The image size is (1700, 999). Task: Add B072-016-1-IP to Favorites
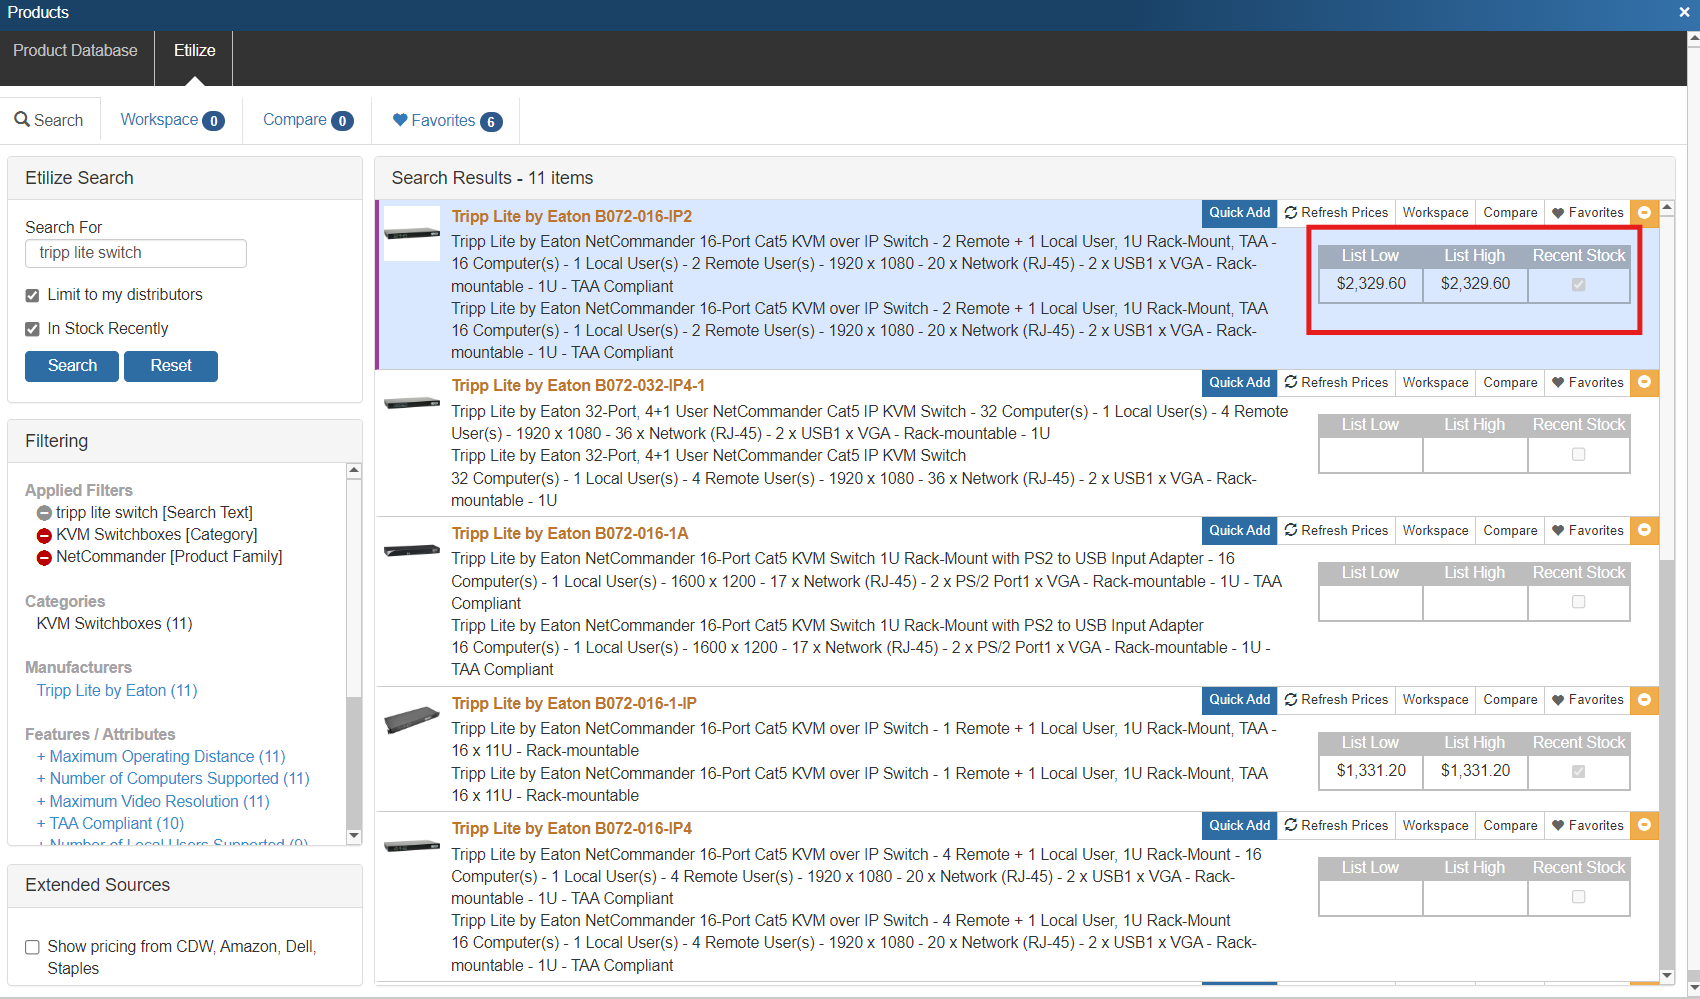pyautogui.click(x=1587, y=700)
